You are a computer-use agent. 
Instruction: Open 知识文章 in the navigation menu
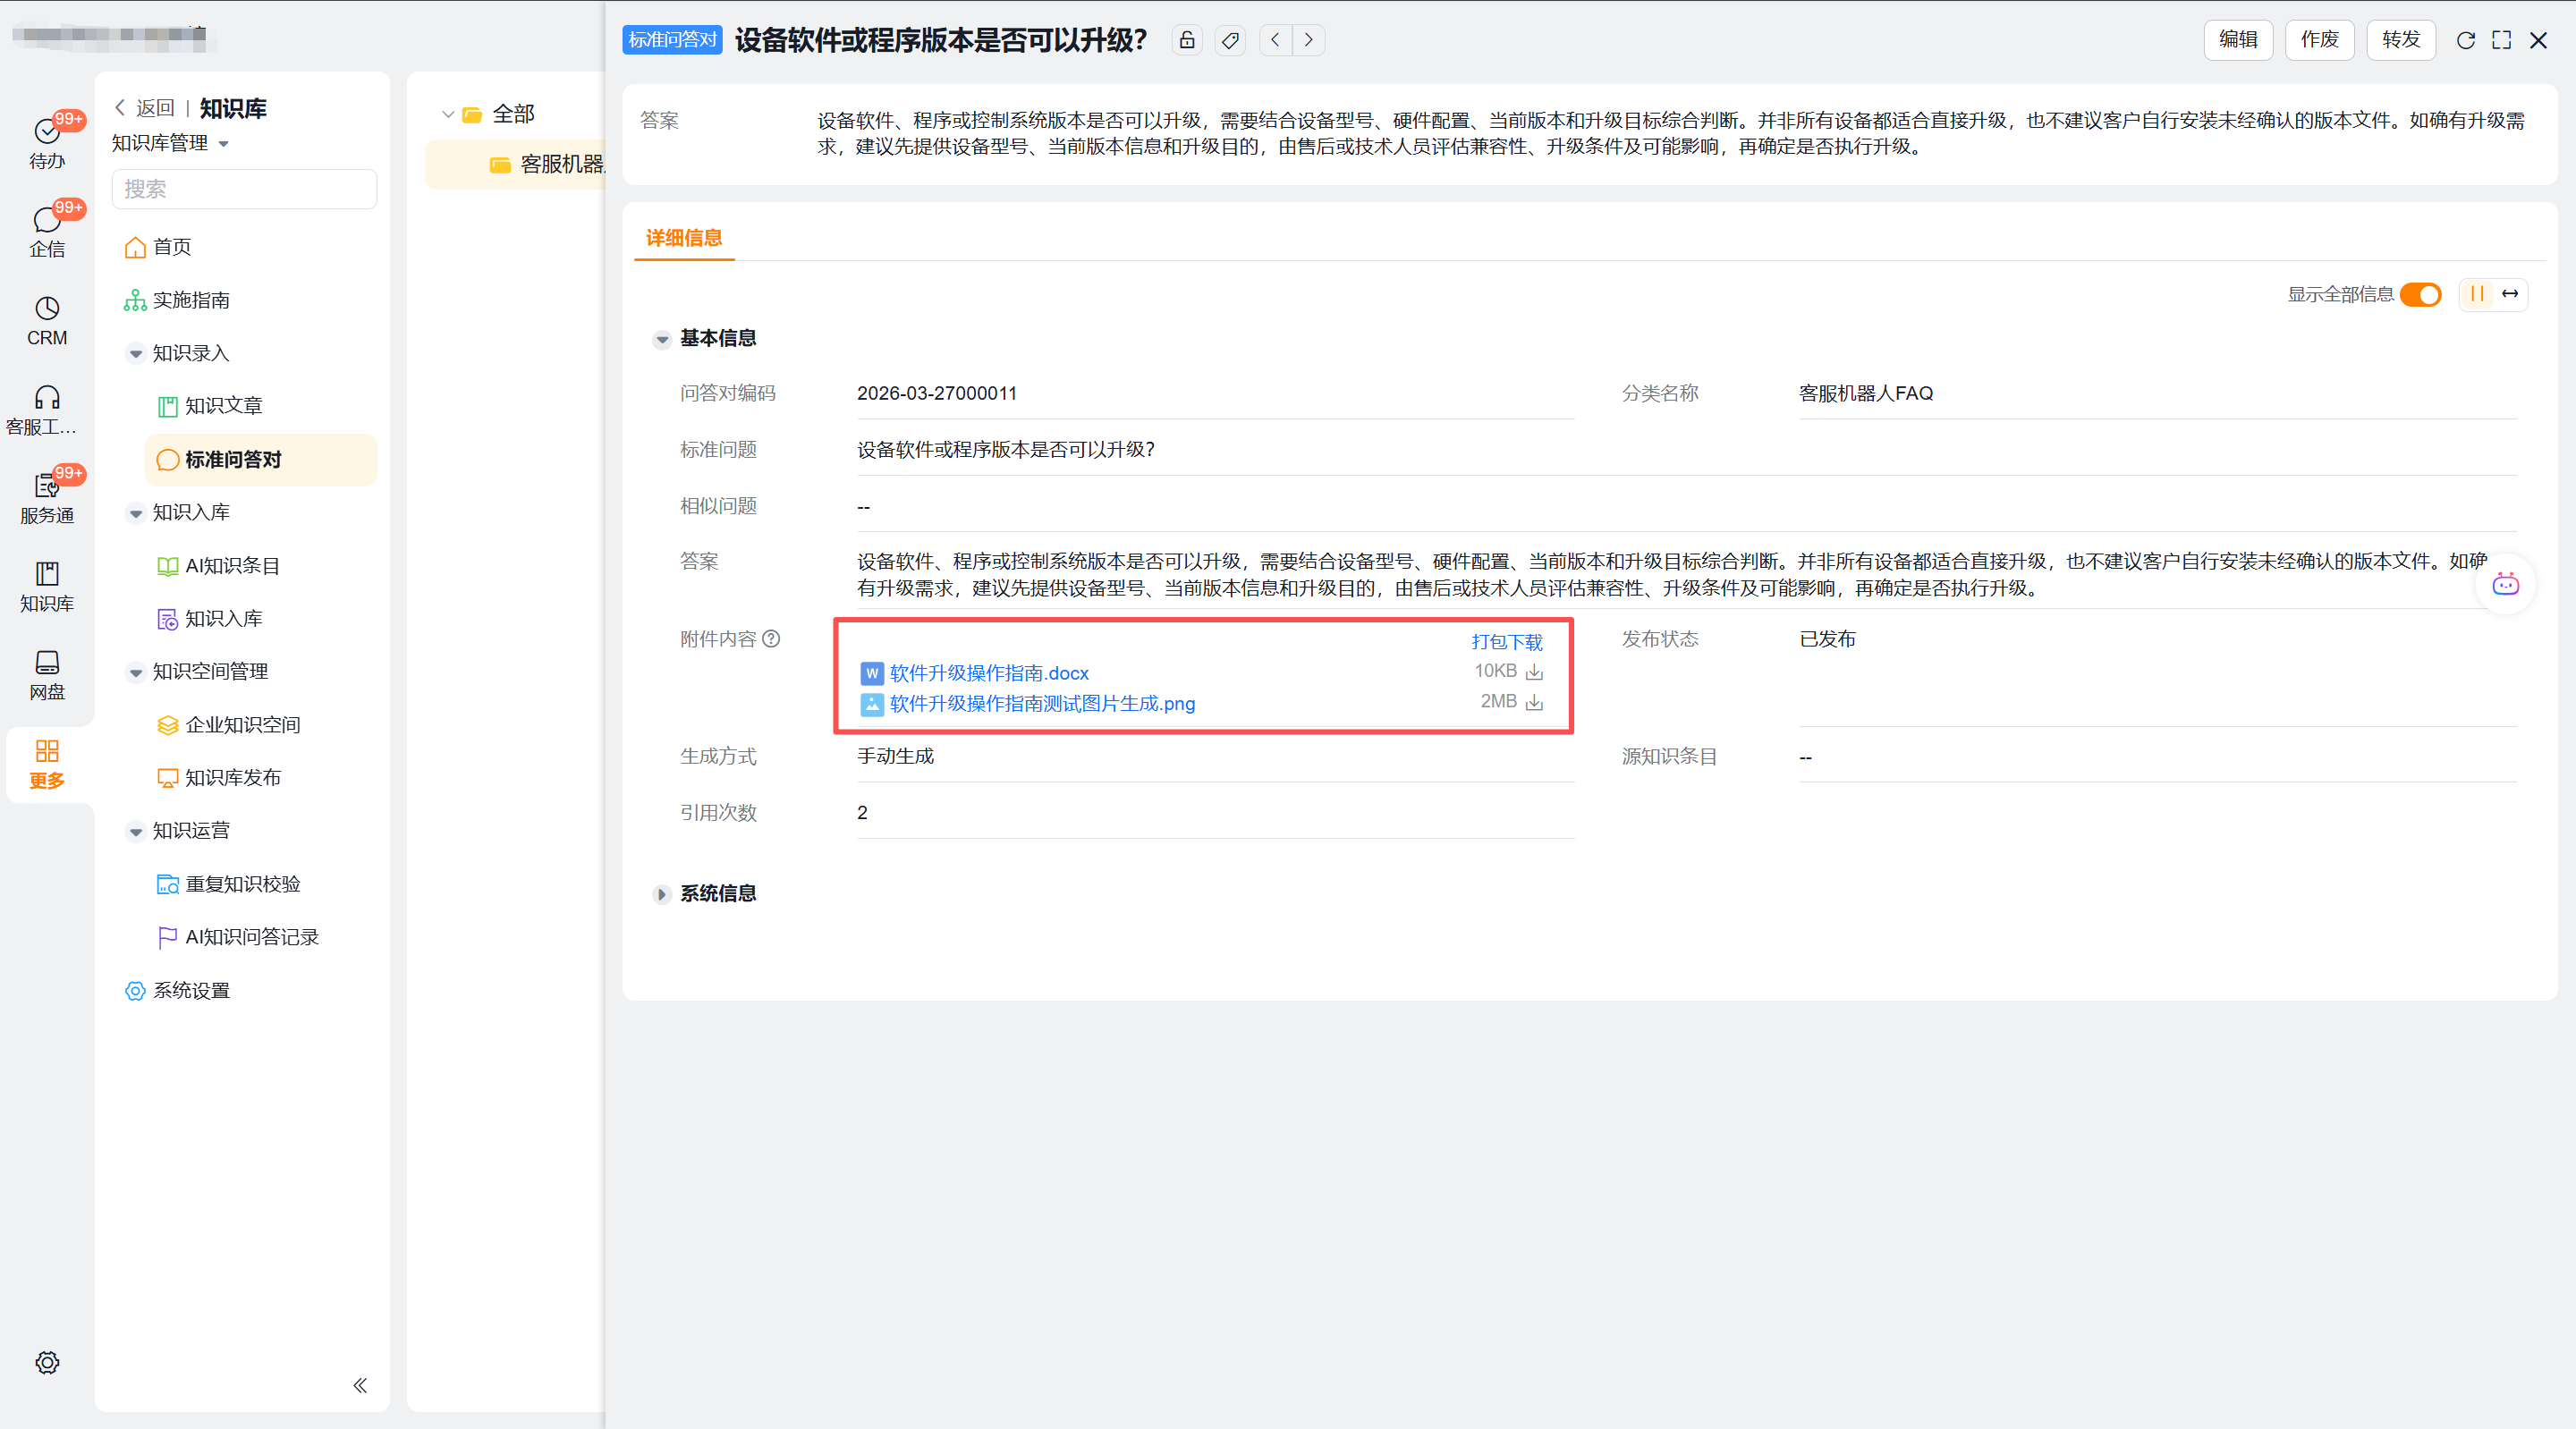[223, 406]
